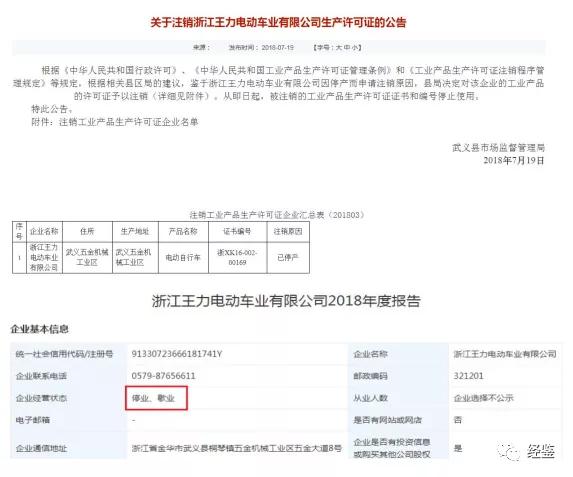Click the value 企业选择不公示

(483, 398)
